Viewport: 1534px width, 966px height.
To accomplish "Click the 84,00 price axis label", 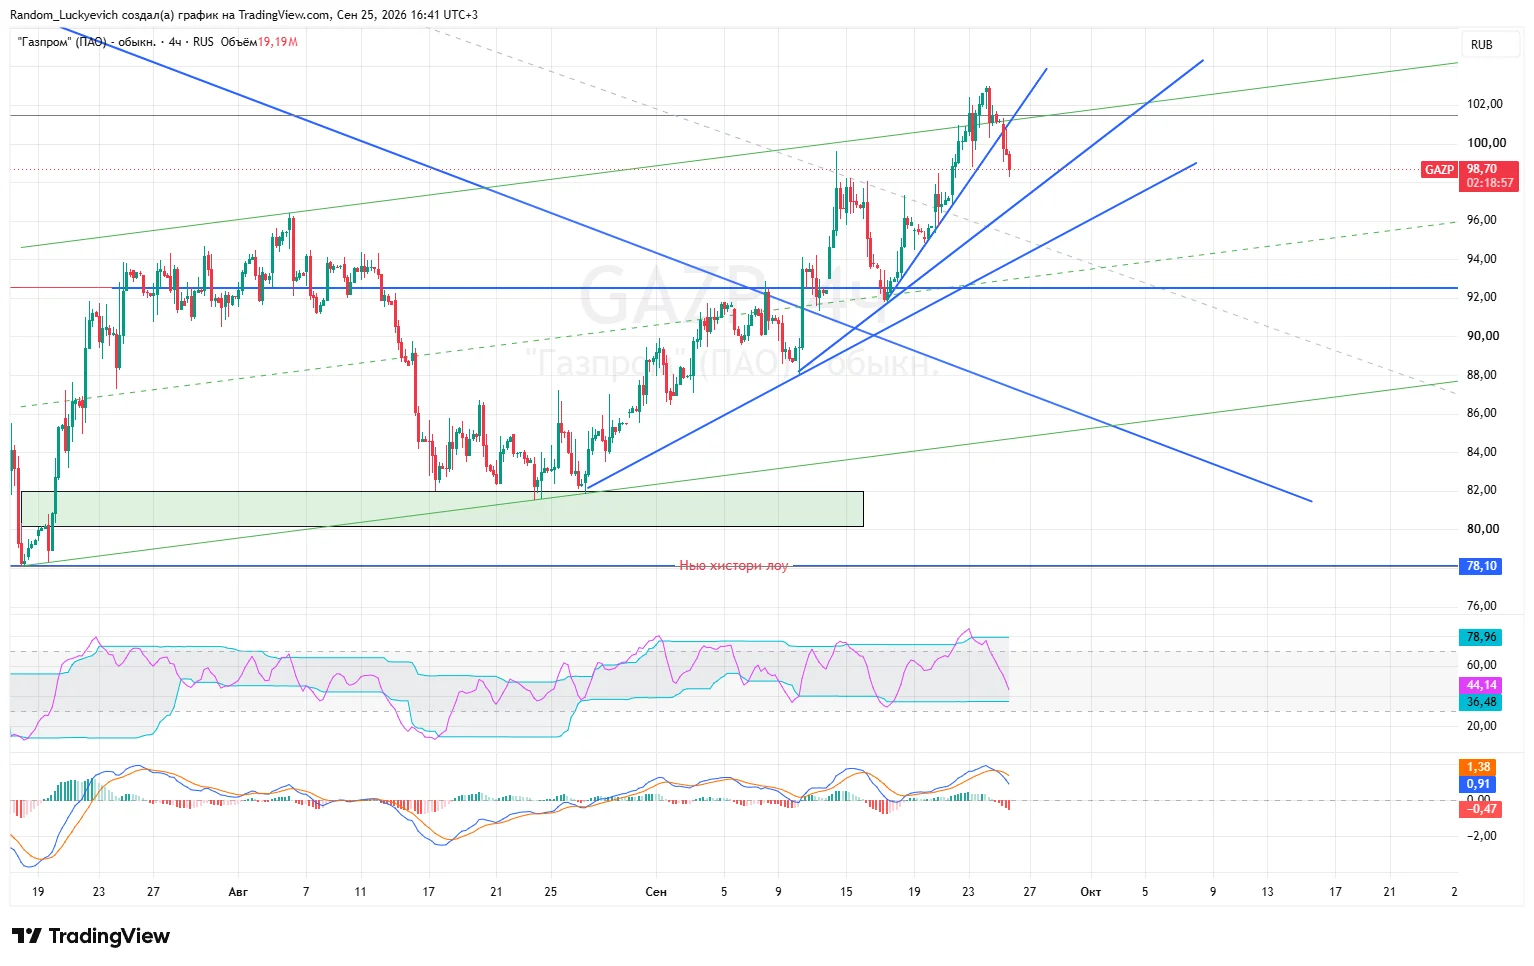I will point(1482,452).
